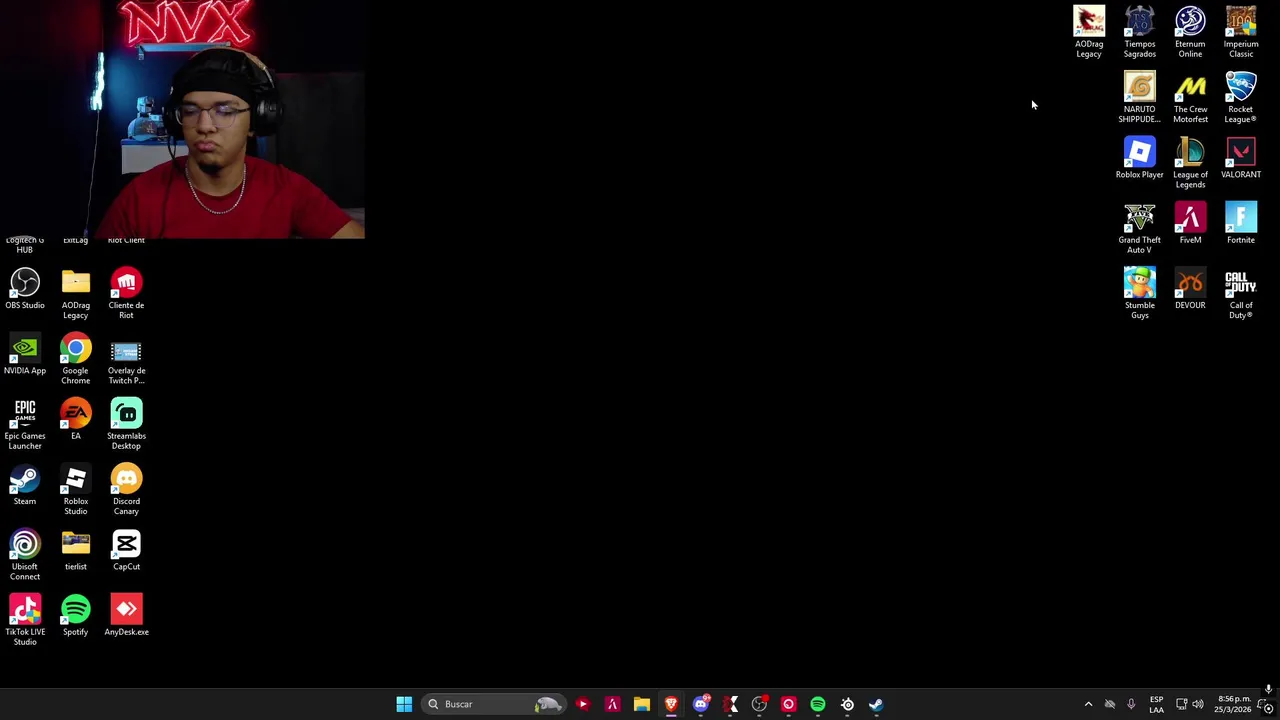Open NARUTO SHIPPUDEN game shortcut
This screenshot has width=1280, height=720.
tap(1139, 97)
